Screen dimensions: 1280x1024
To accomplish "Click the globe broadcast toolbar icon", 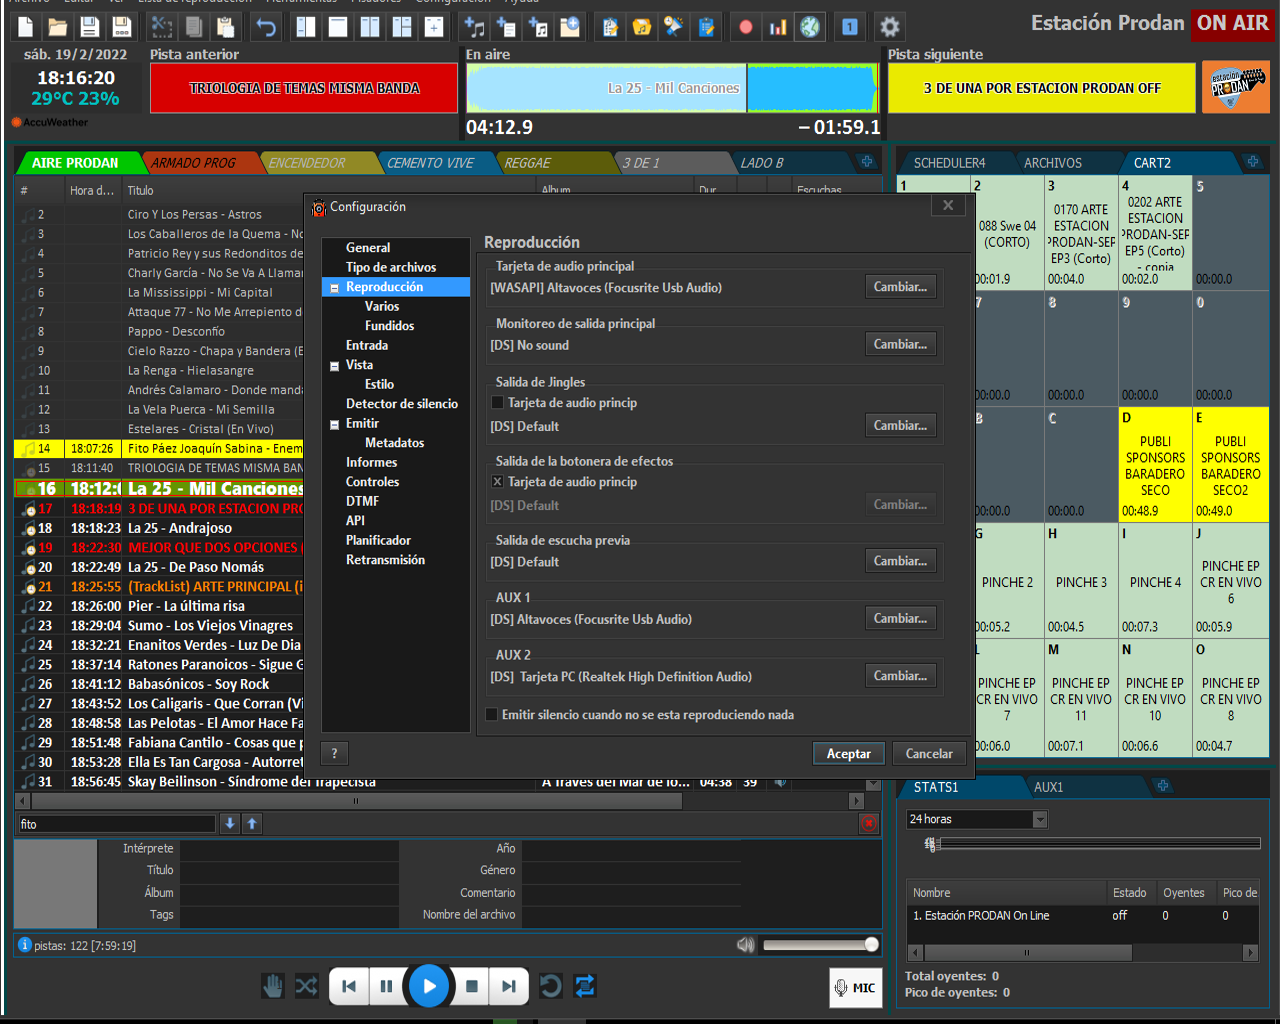I will [810, 27].
